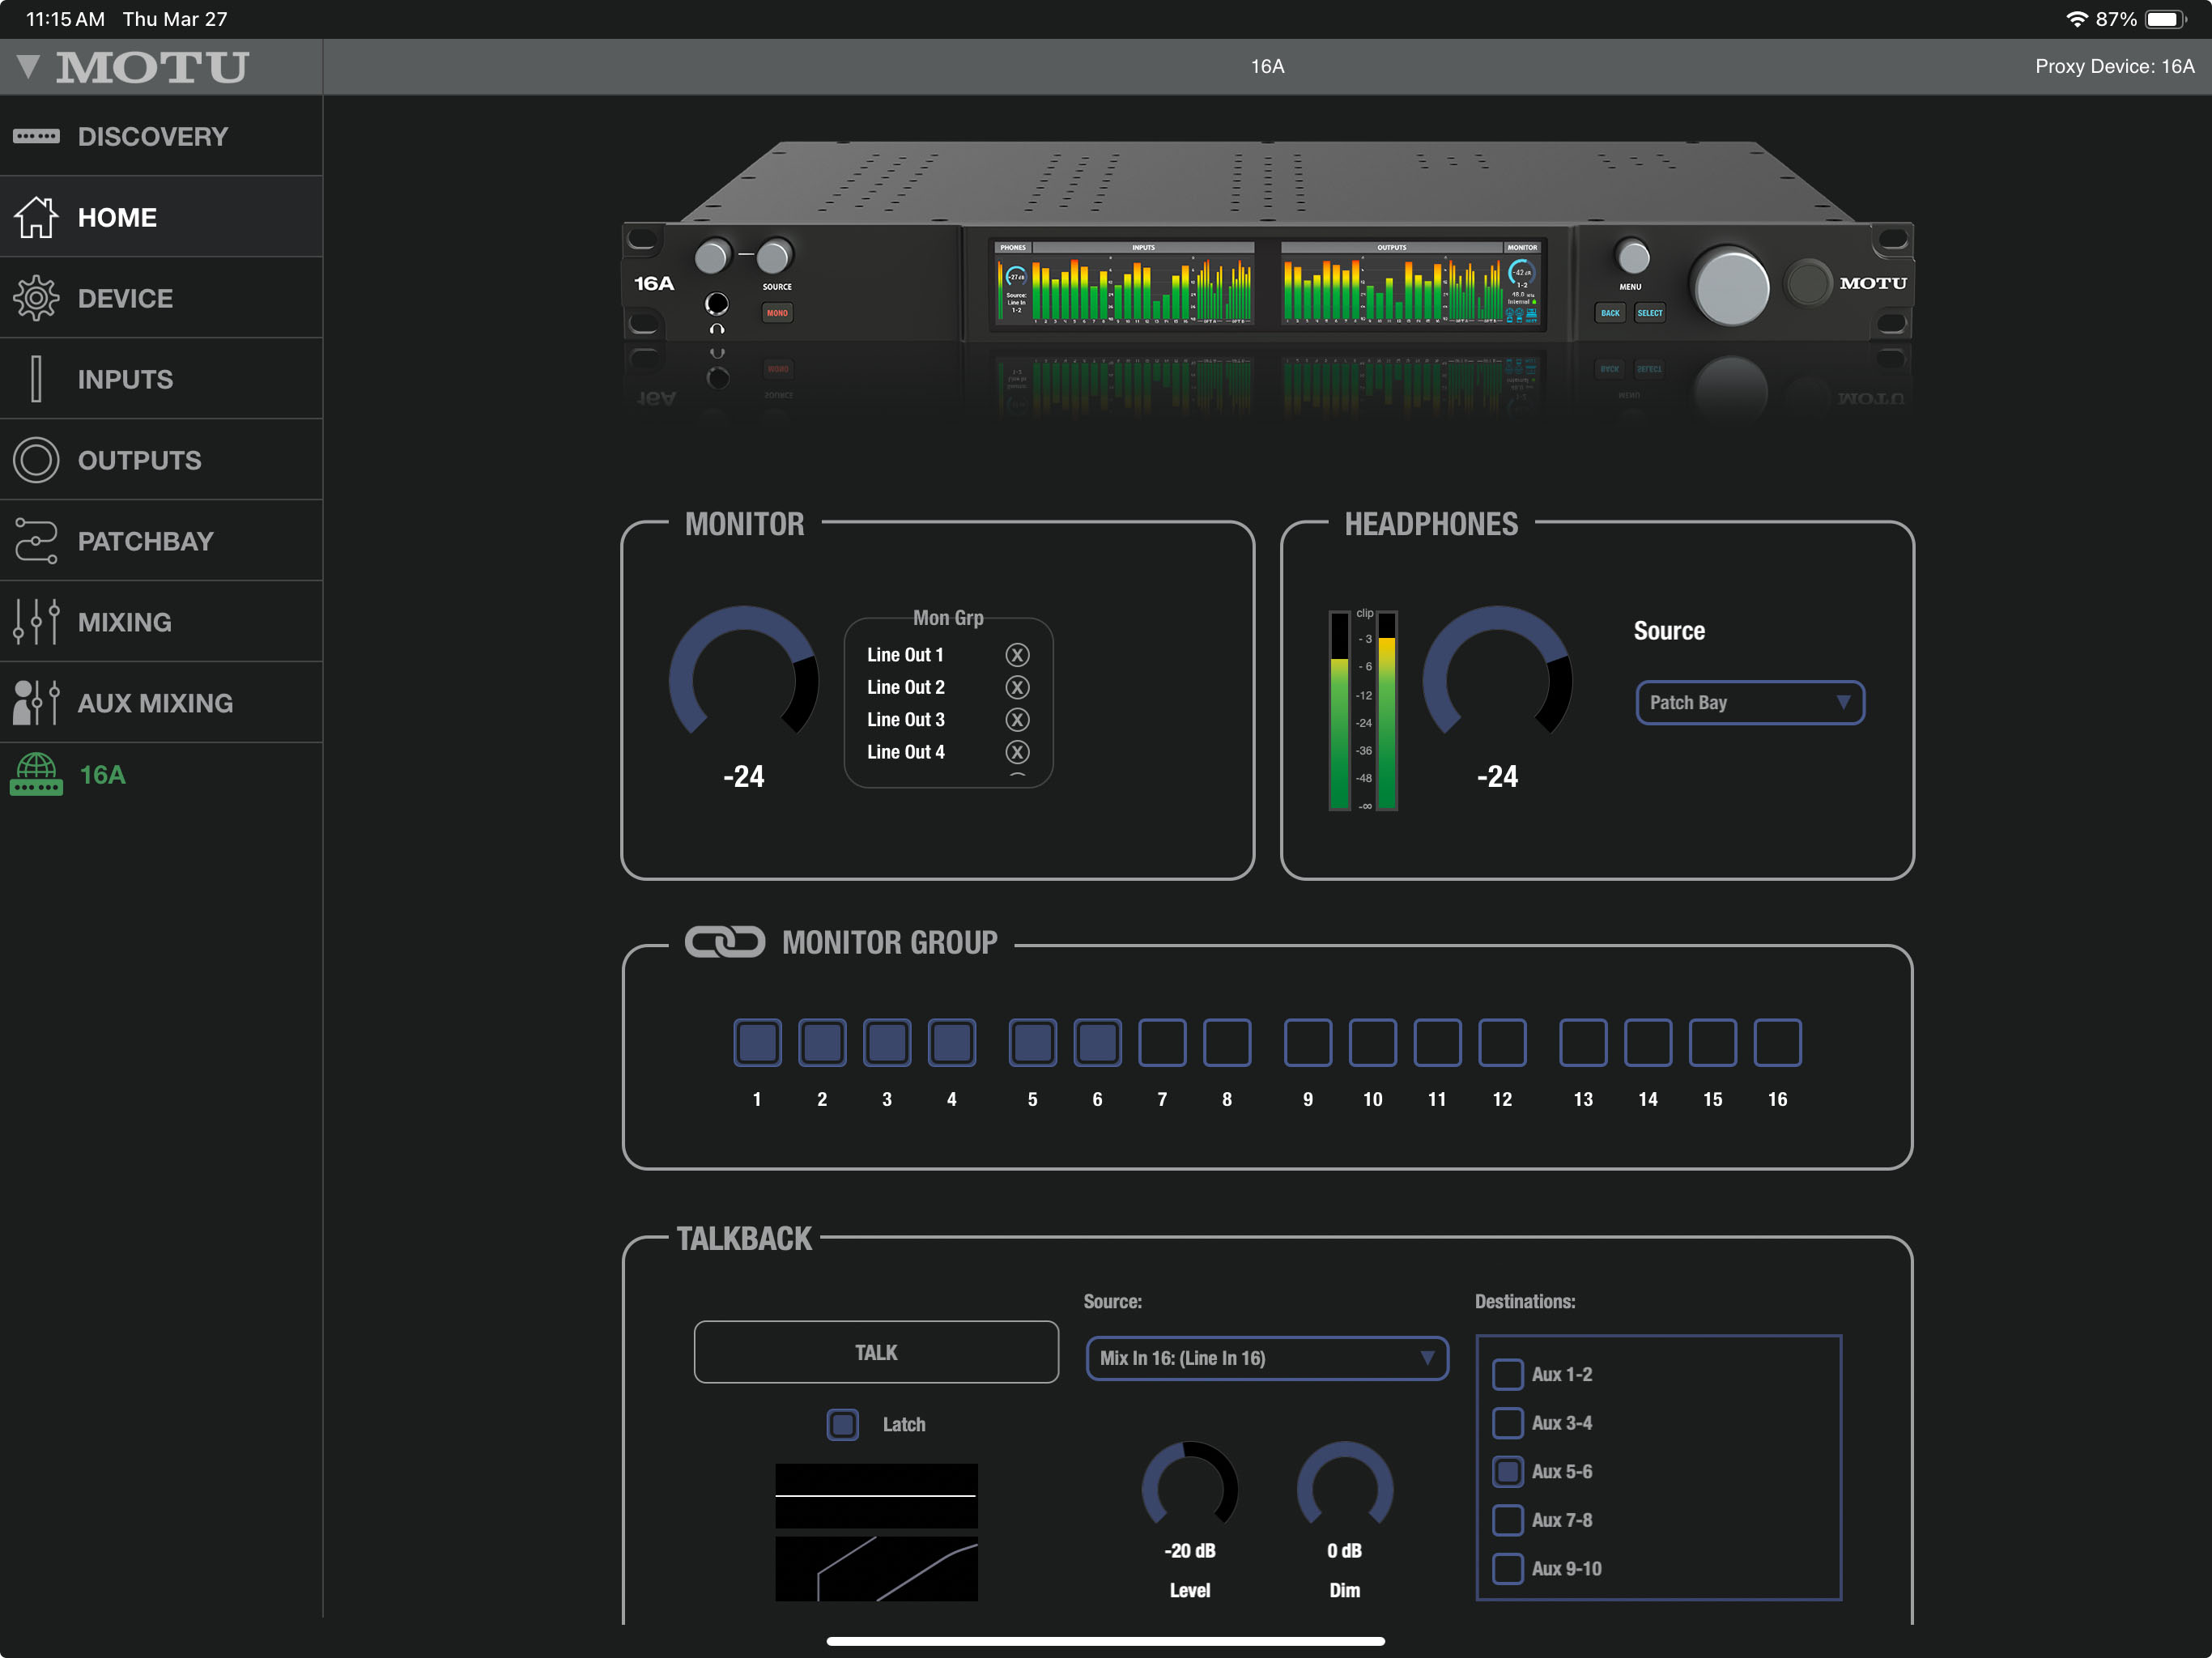2212x1658 pixels.
Task: Open Patchbay routing icon
Action: pos(36,541)
